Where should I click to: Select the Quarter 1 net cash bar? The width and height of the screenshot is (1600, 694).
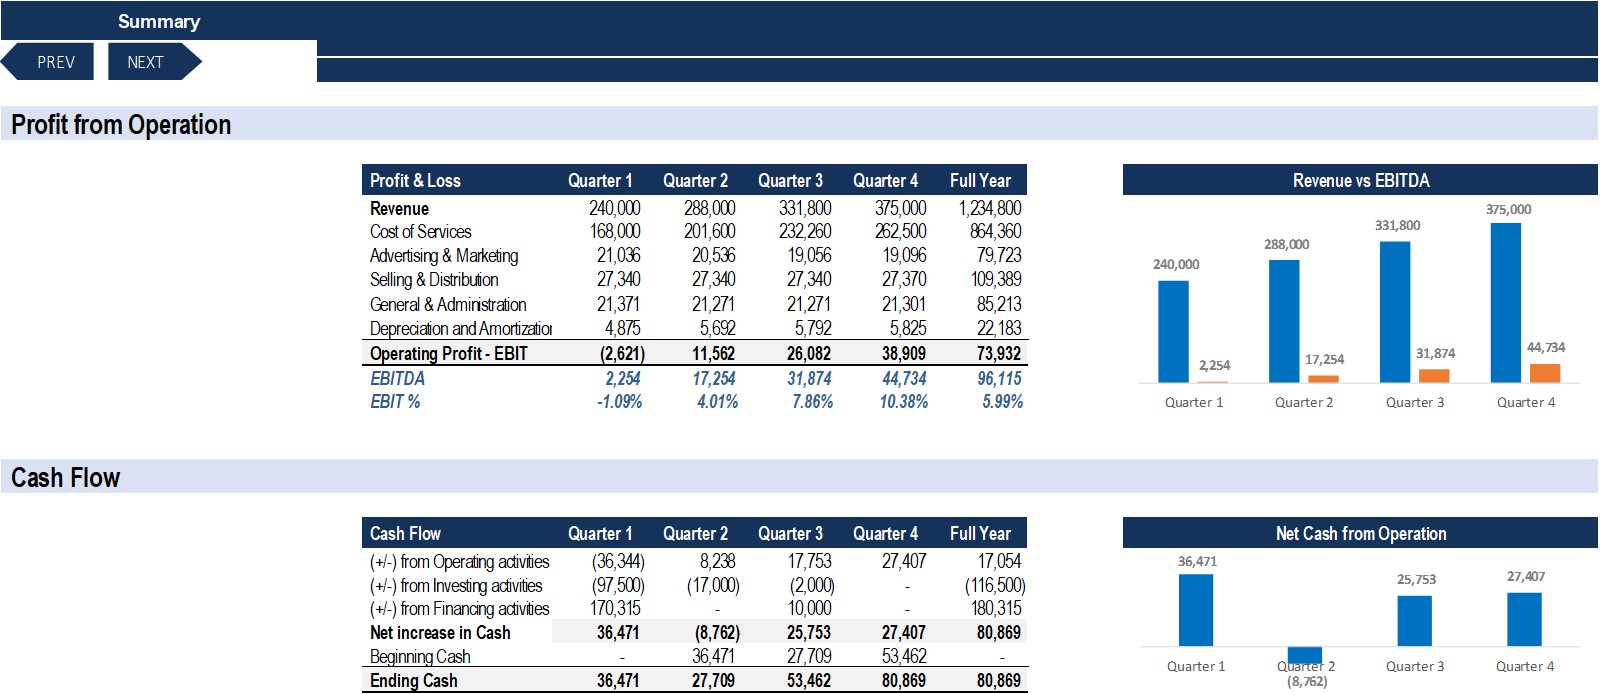click(1195, 610)
